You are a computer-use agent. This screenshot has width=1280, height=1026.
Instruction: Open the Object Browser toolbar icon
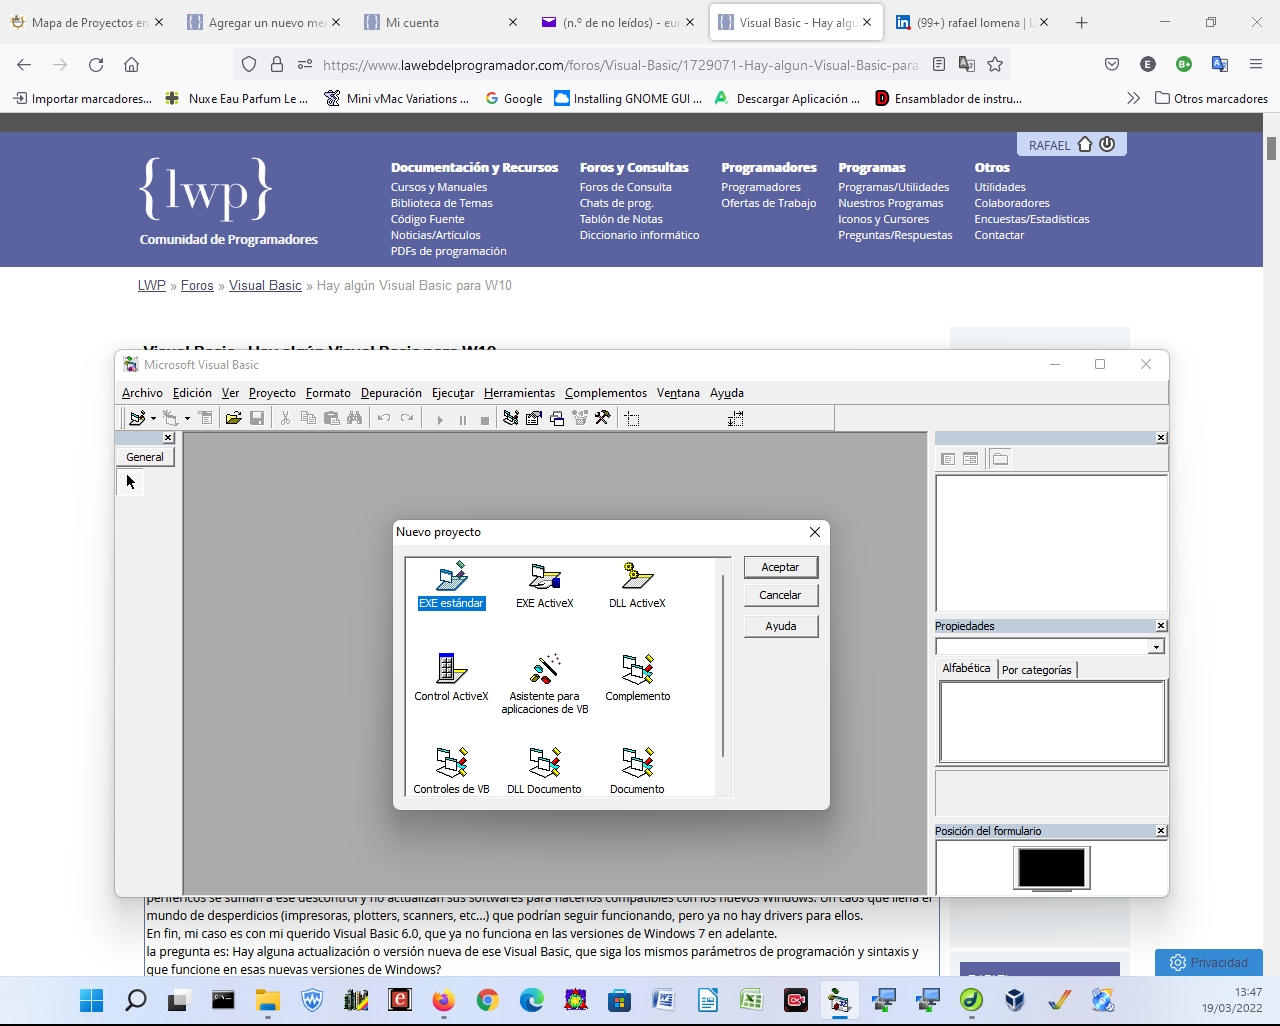click(580, 418)
